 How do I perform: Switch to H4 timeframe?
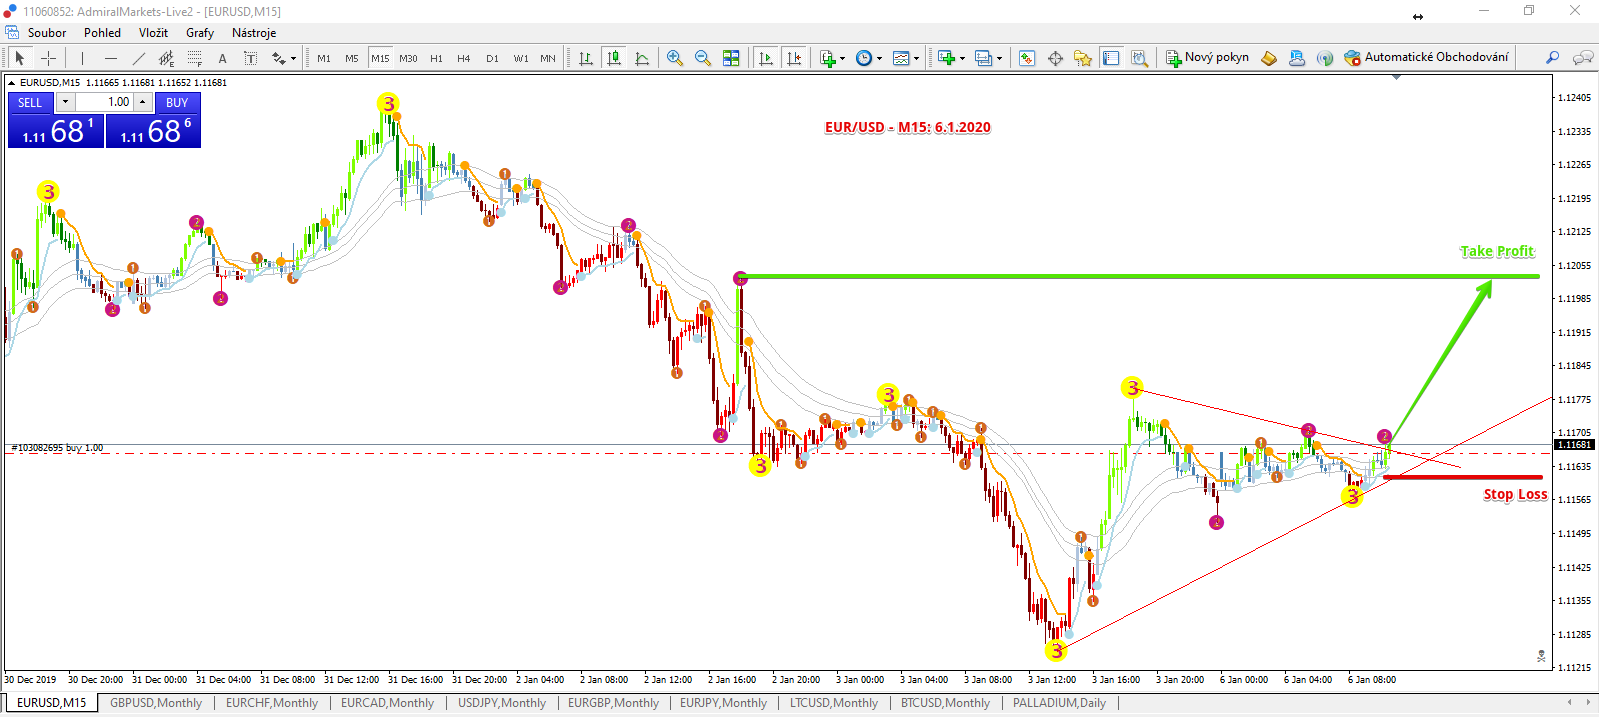(x=464, y=58)
